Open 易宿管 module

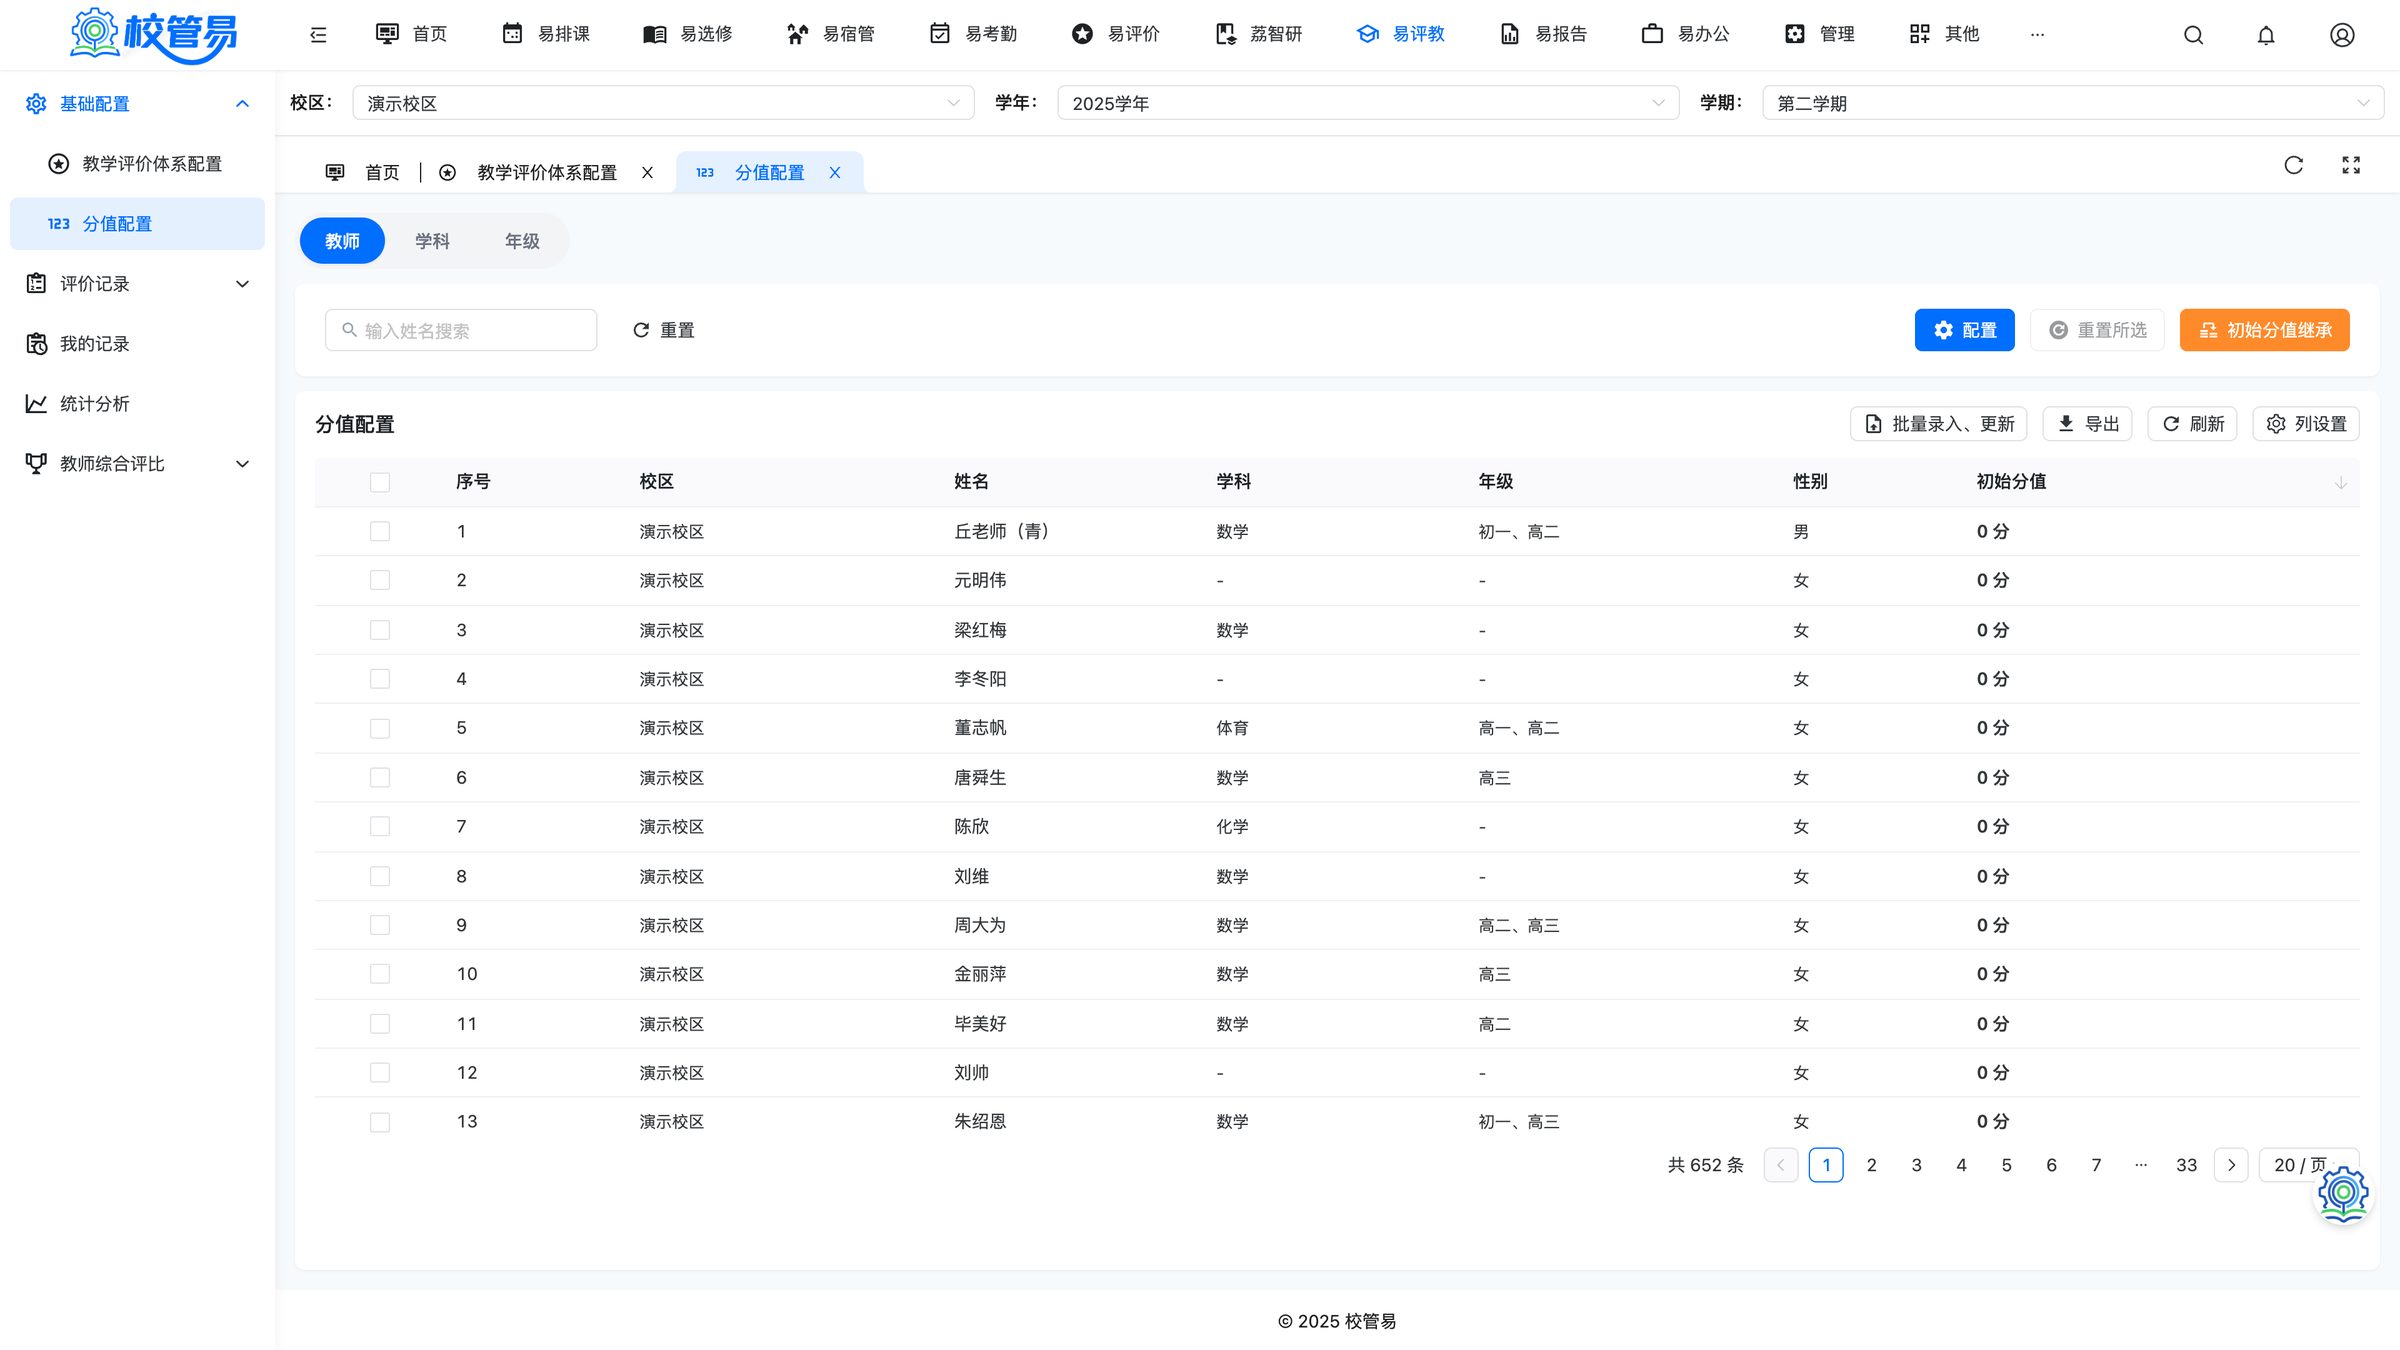click(x=831, y=34)
